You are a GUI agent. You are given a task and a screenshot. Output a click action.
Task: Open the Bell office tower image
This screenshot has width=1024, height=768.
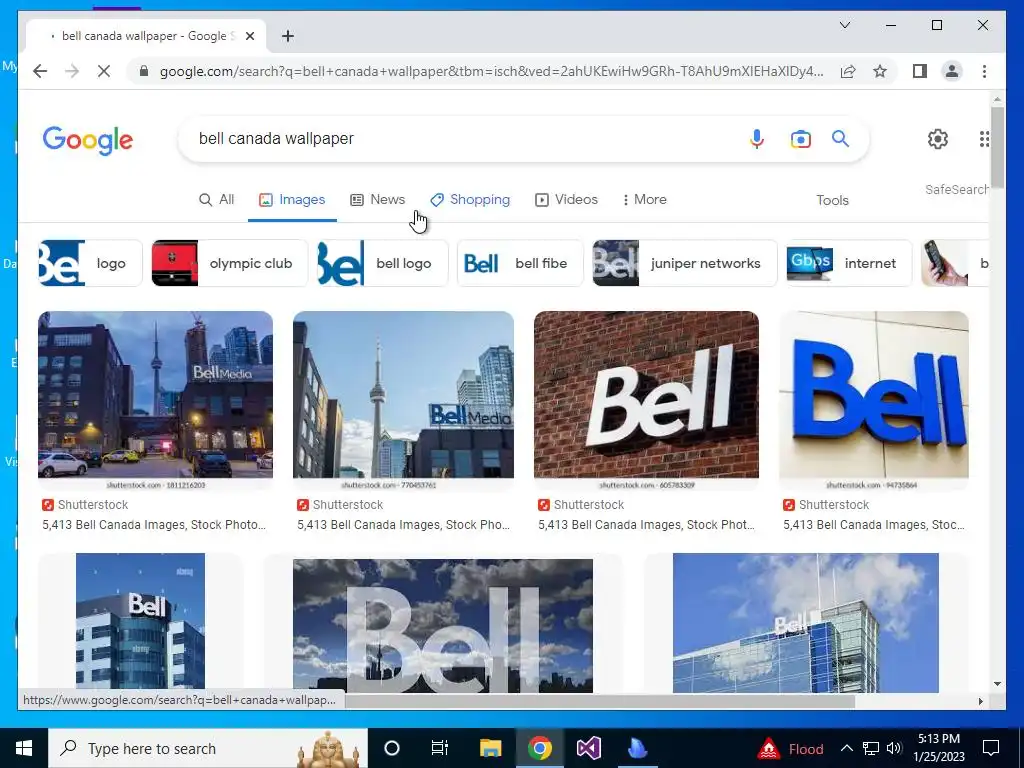(x=140, y=622)
